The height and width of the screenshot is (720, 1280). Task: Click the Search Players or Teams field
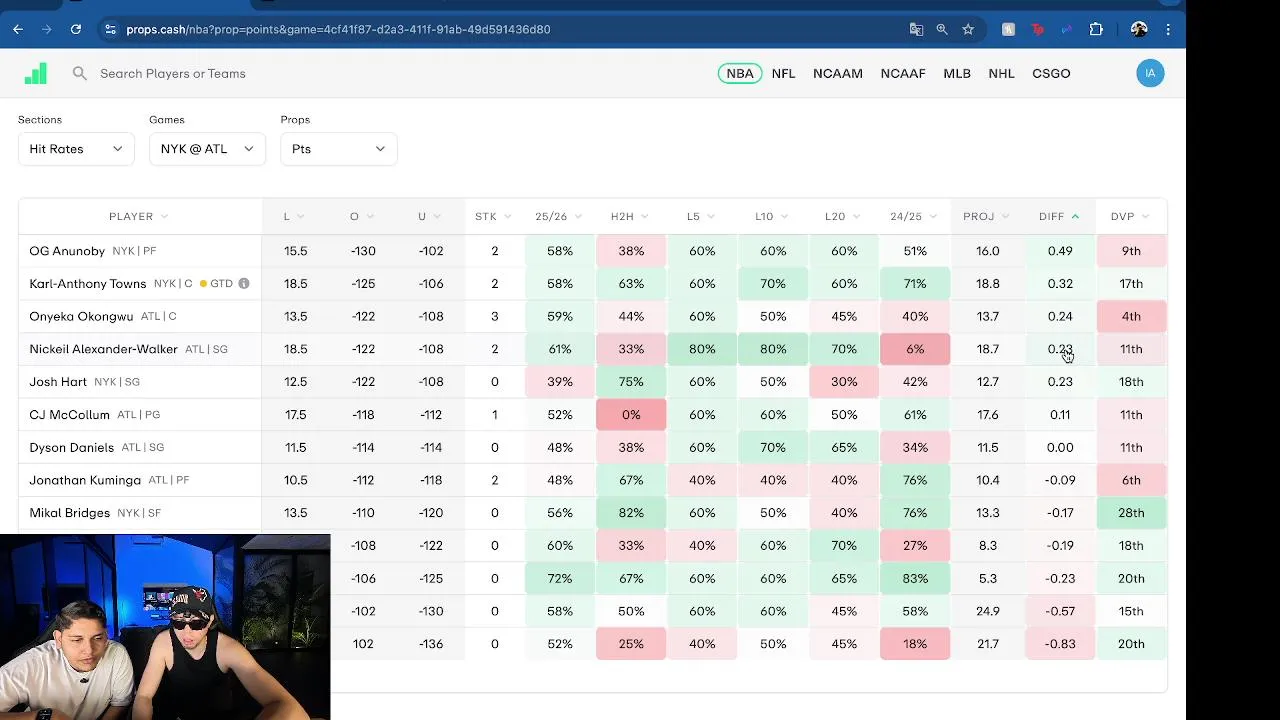pos(172,73)
